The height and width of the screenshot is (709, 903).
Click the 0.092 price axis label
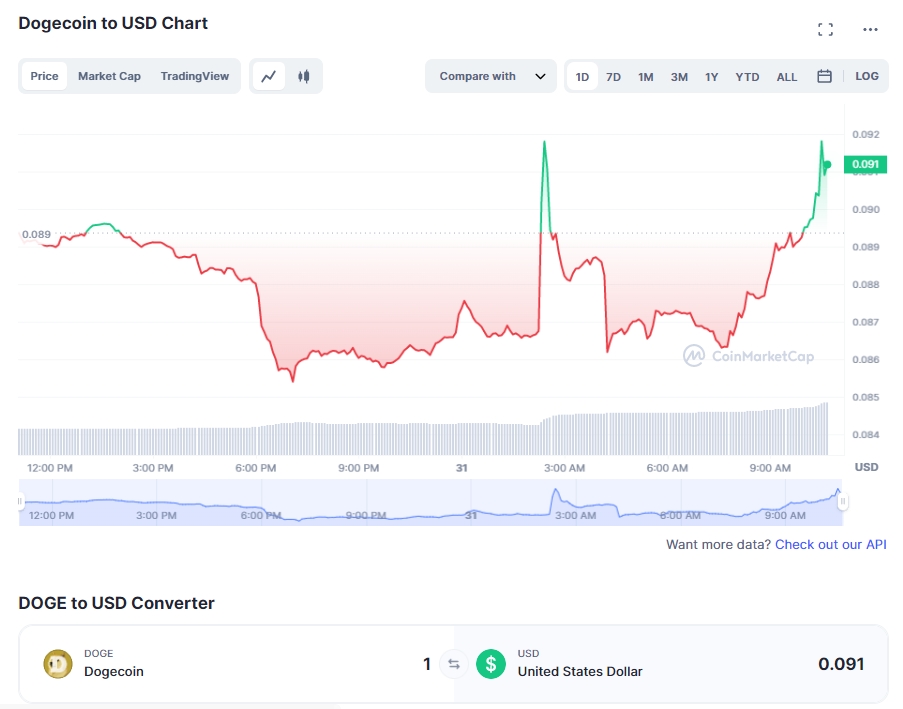[x=866, y=134]
